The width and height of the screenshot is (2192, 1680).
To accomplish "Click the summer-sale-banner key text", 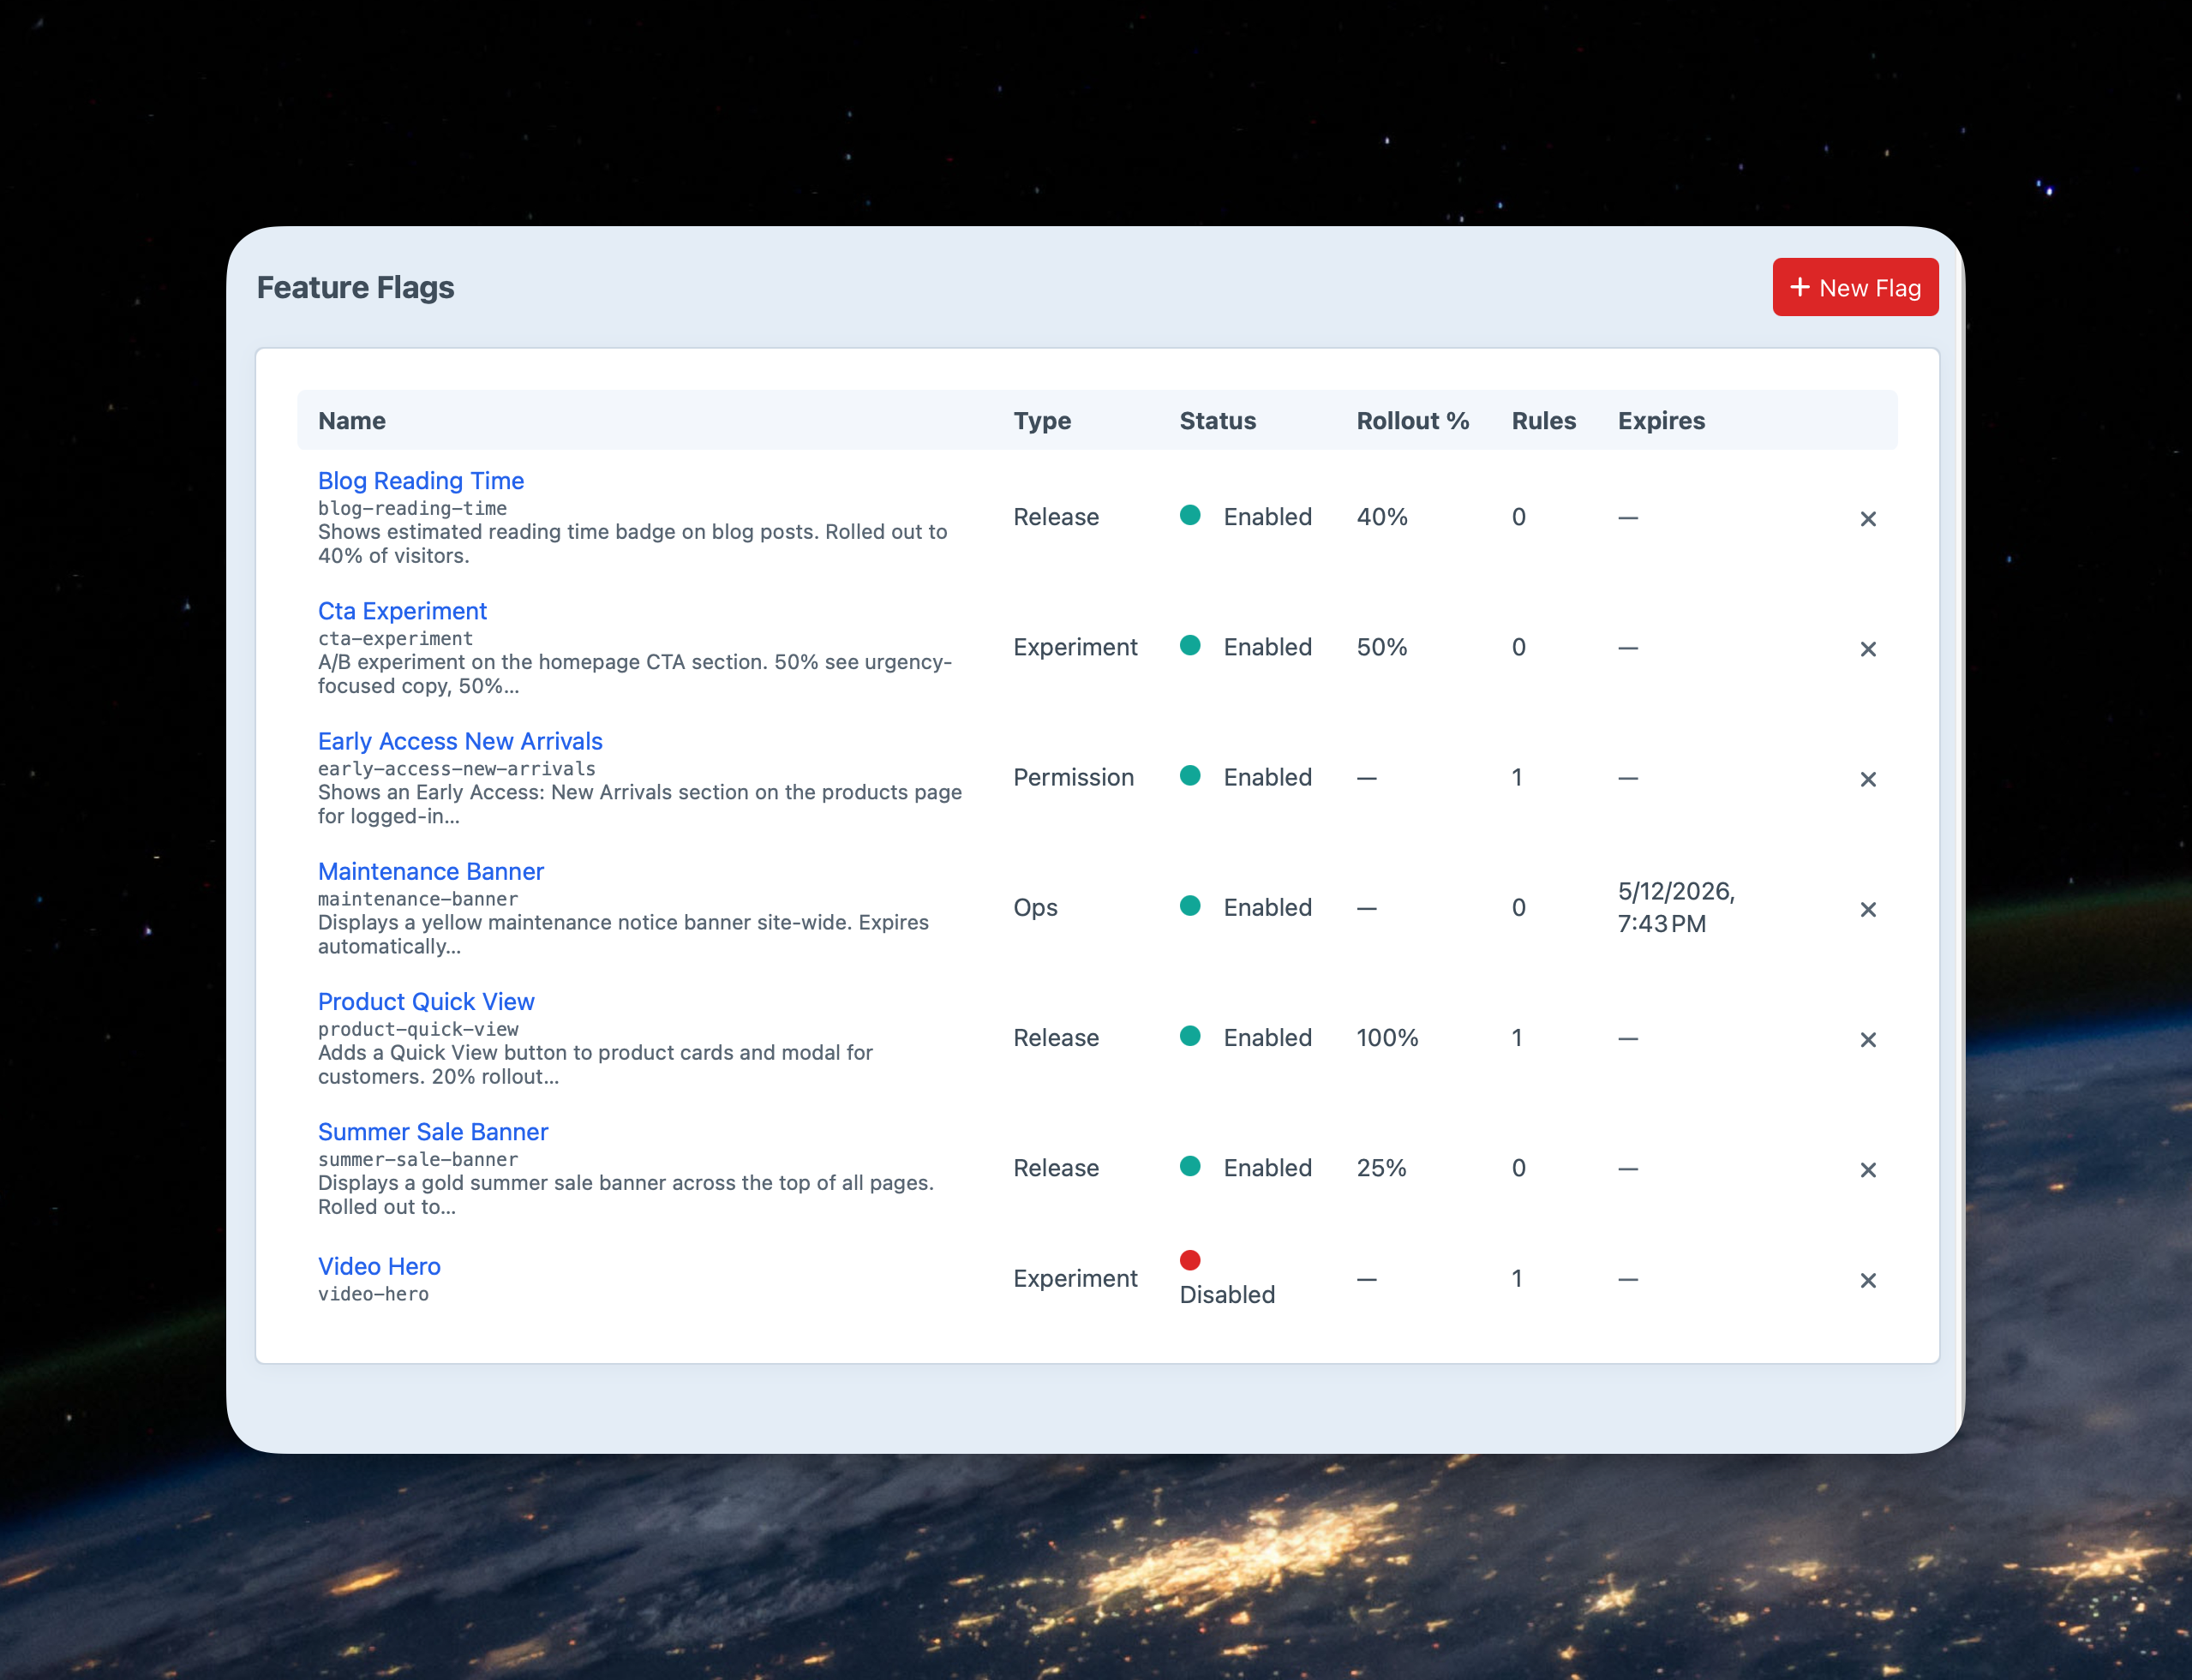I will [418, 1159].
